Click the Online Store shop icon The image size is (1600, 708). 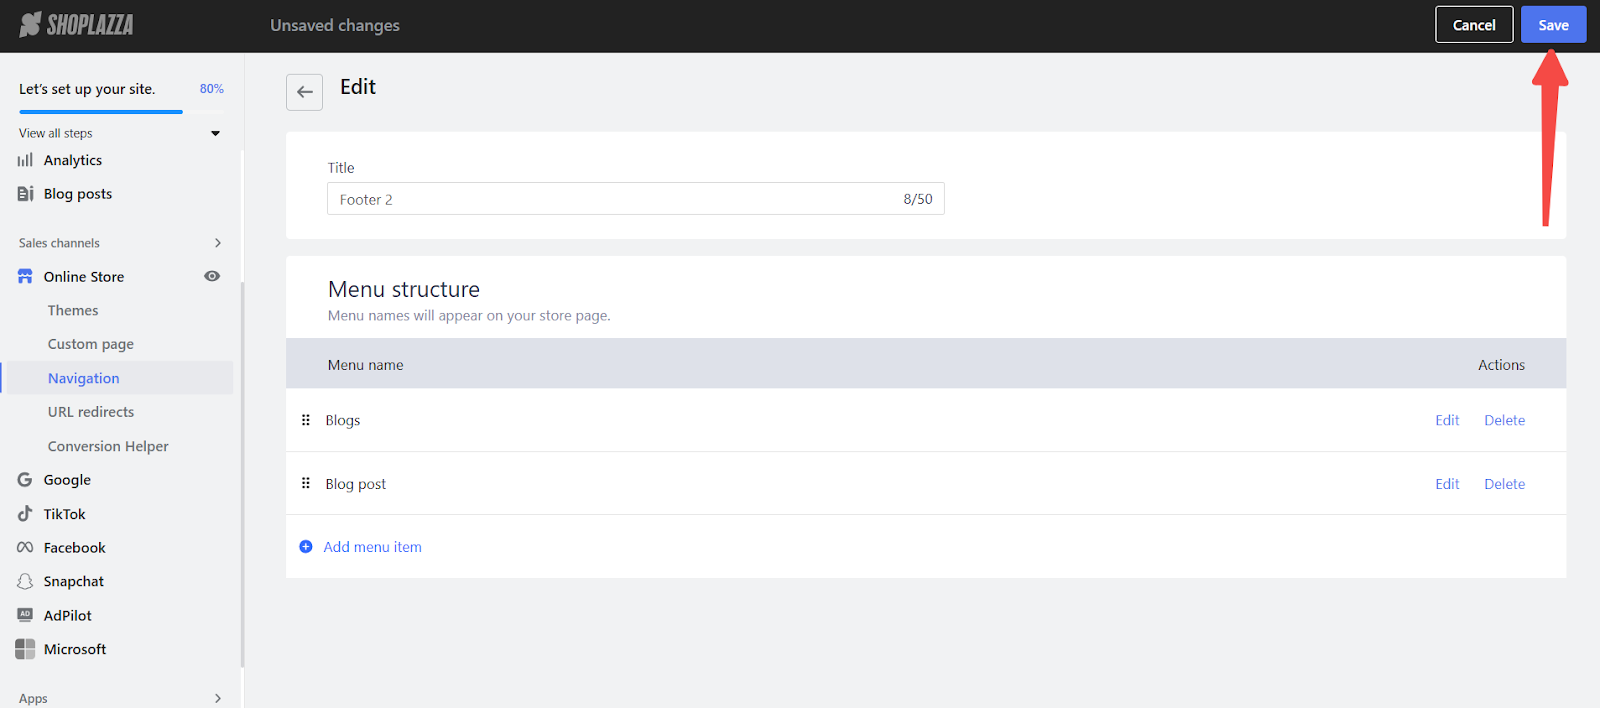click(x=25, y=277)
